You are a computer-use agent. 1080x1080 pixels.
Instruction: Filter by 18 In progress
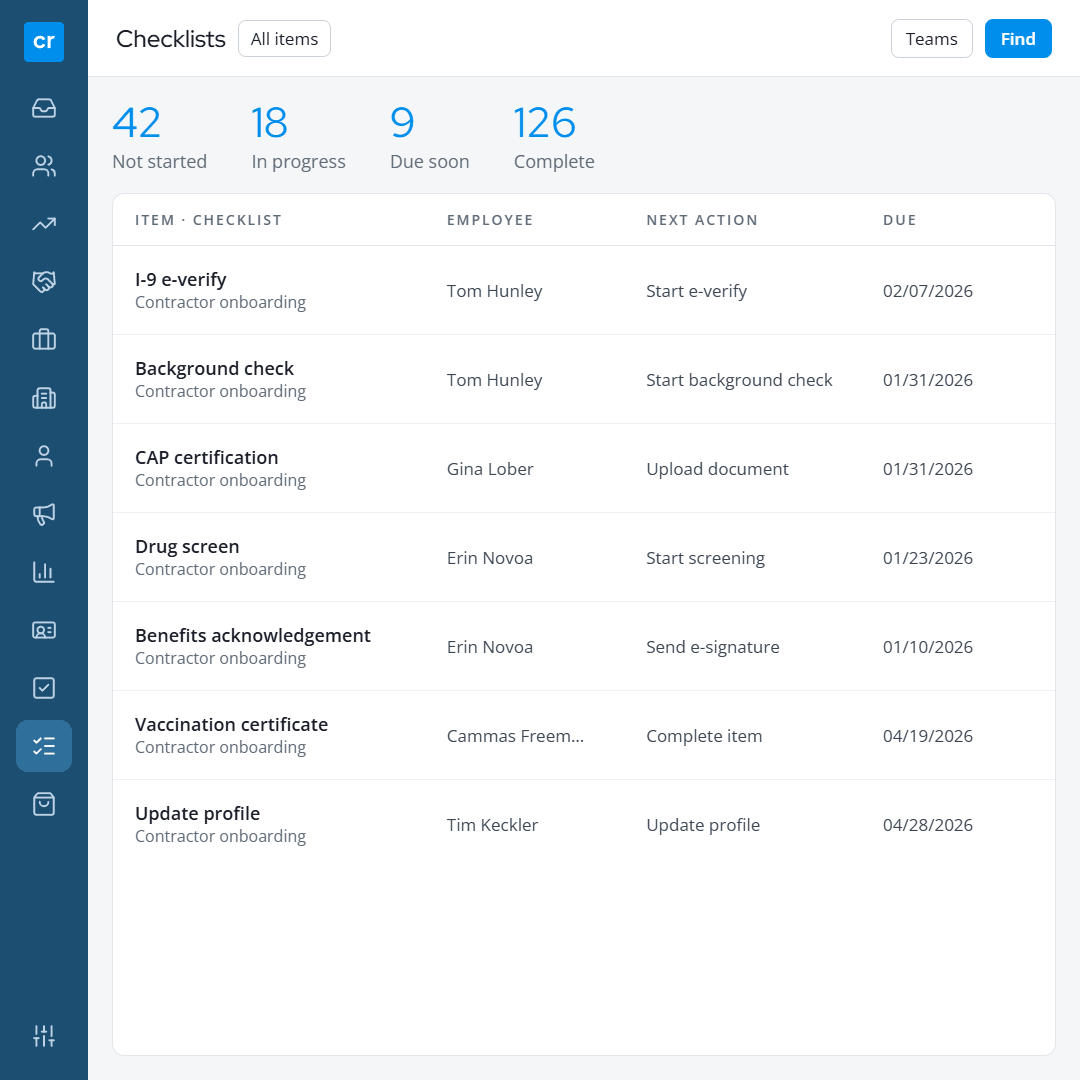298,137
